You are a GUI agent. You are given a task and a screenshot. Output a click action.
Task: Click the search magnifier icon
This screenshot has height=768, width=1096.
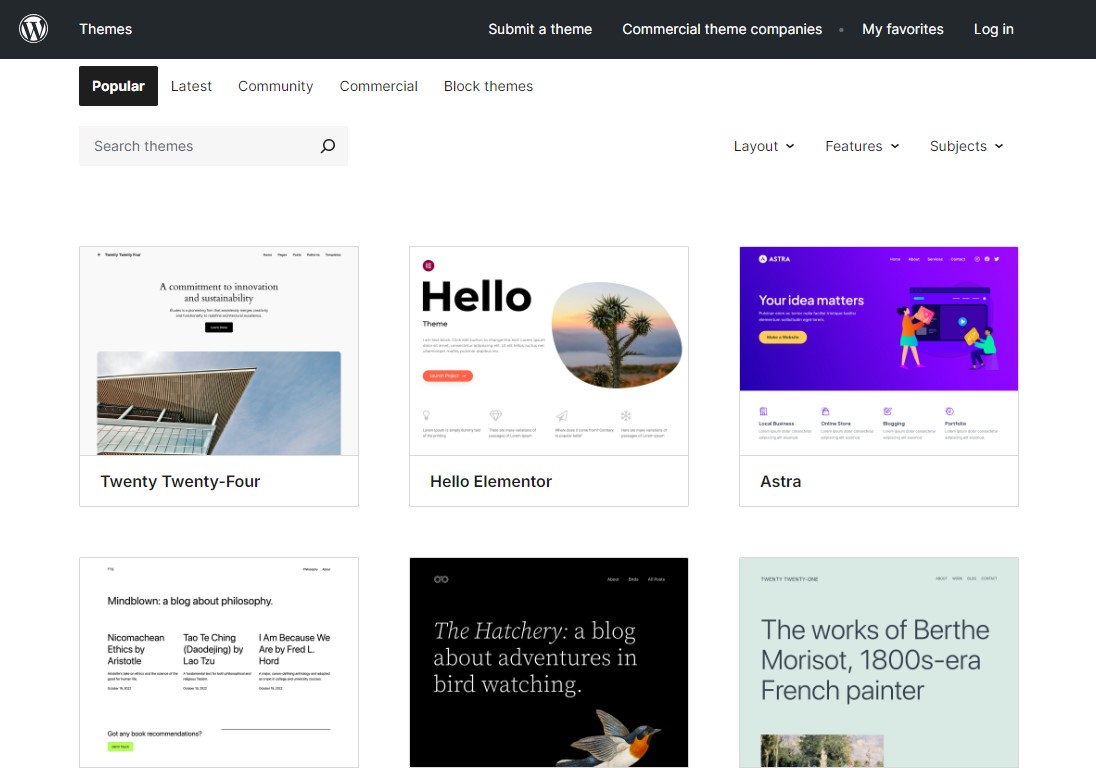pos(328,146)
